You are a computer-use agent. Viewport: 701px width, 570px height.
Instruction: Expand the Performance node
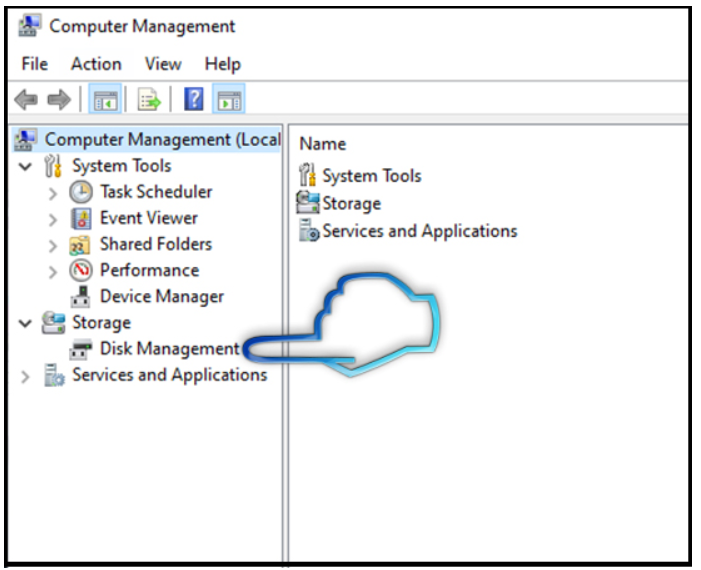tap(53, 272)
